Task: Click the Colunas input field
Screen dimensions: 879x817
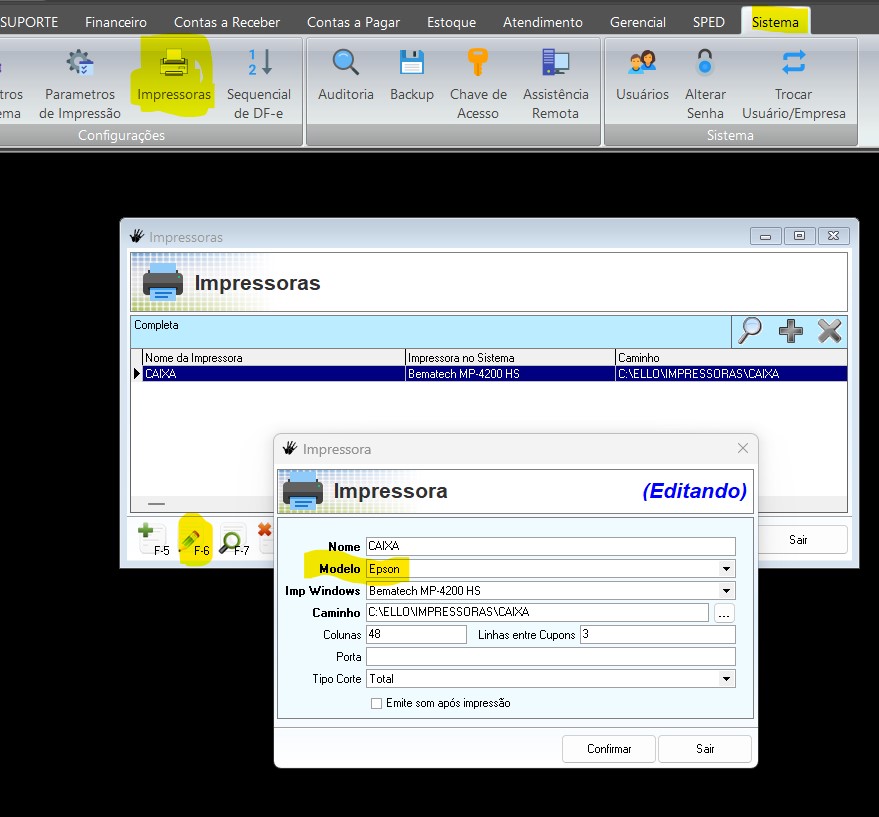Action: [x=416, y=635]
